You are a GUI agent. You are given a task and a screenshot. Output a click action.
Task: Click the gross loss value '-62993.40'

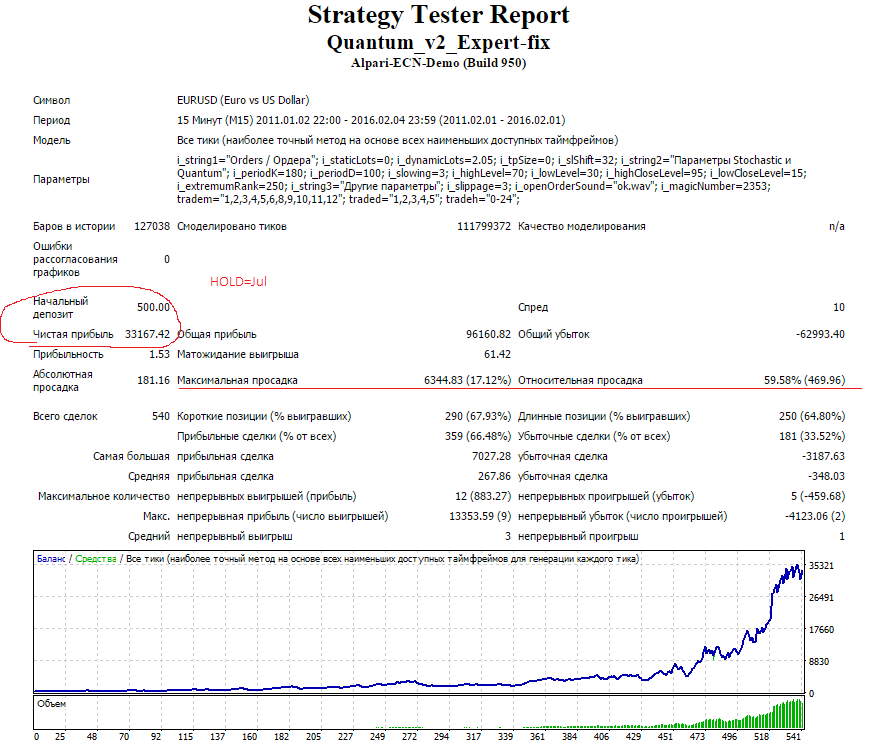coord(820,334)
